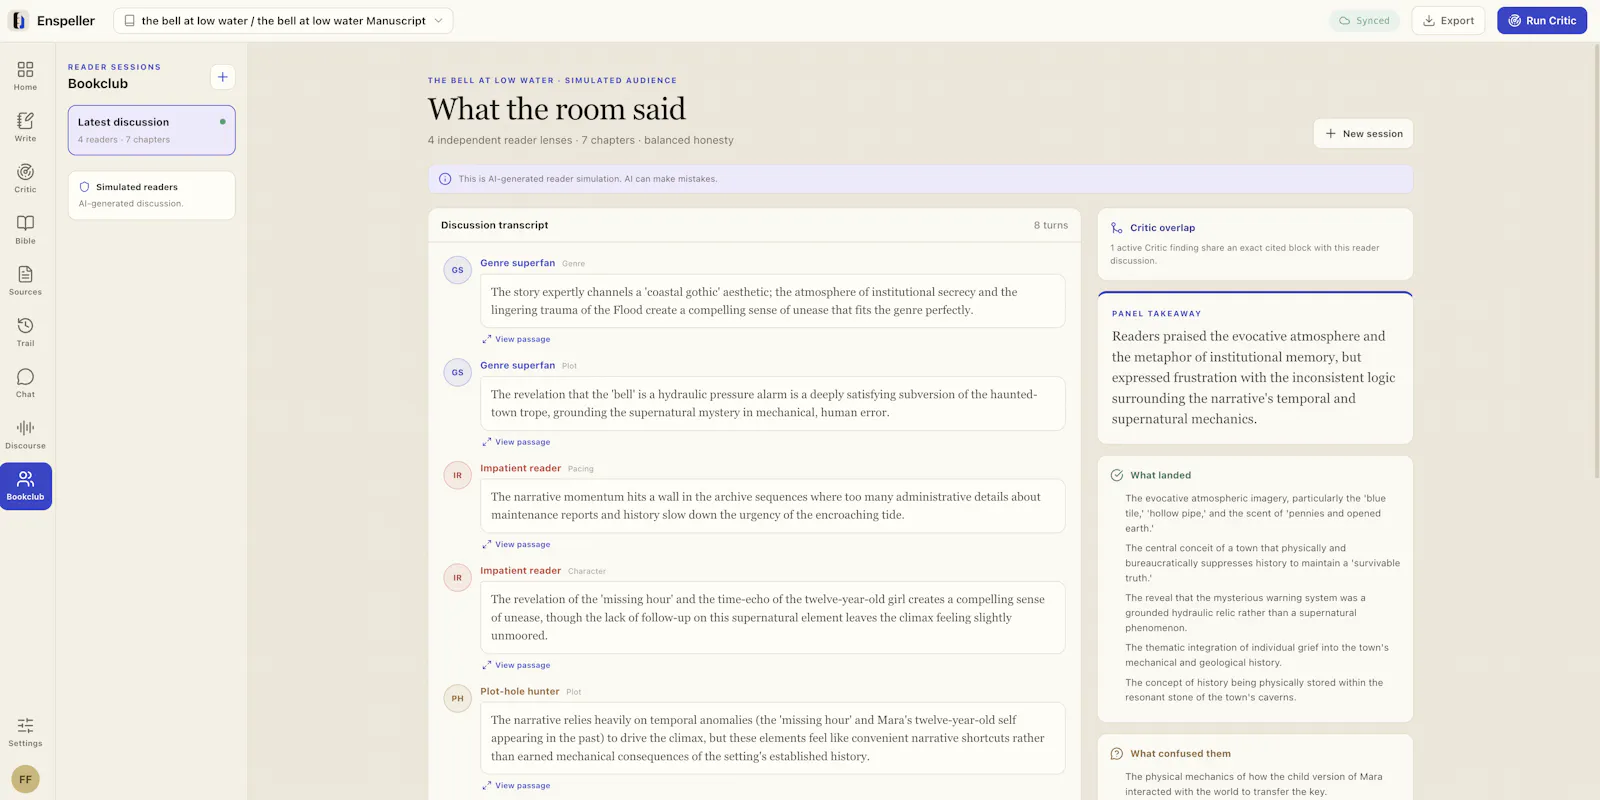Select the Bookclub sidebar item
The height and width of the screenshot is (800, 1600).
pos(26,486)
